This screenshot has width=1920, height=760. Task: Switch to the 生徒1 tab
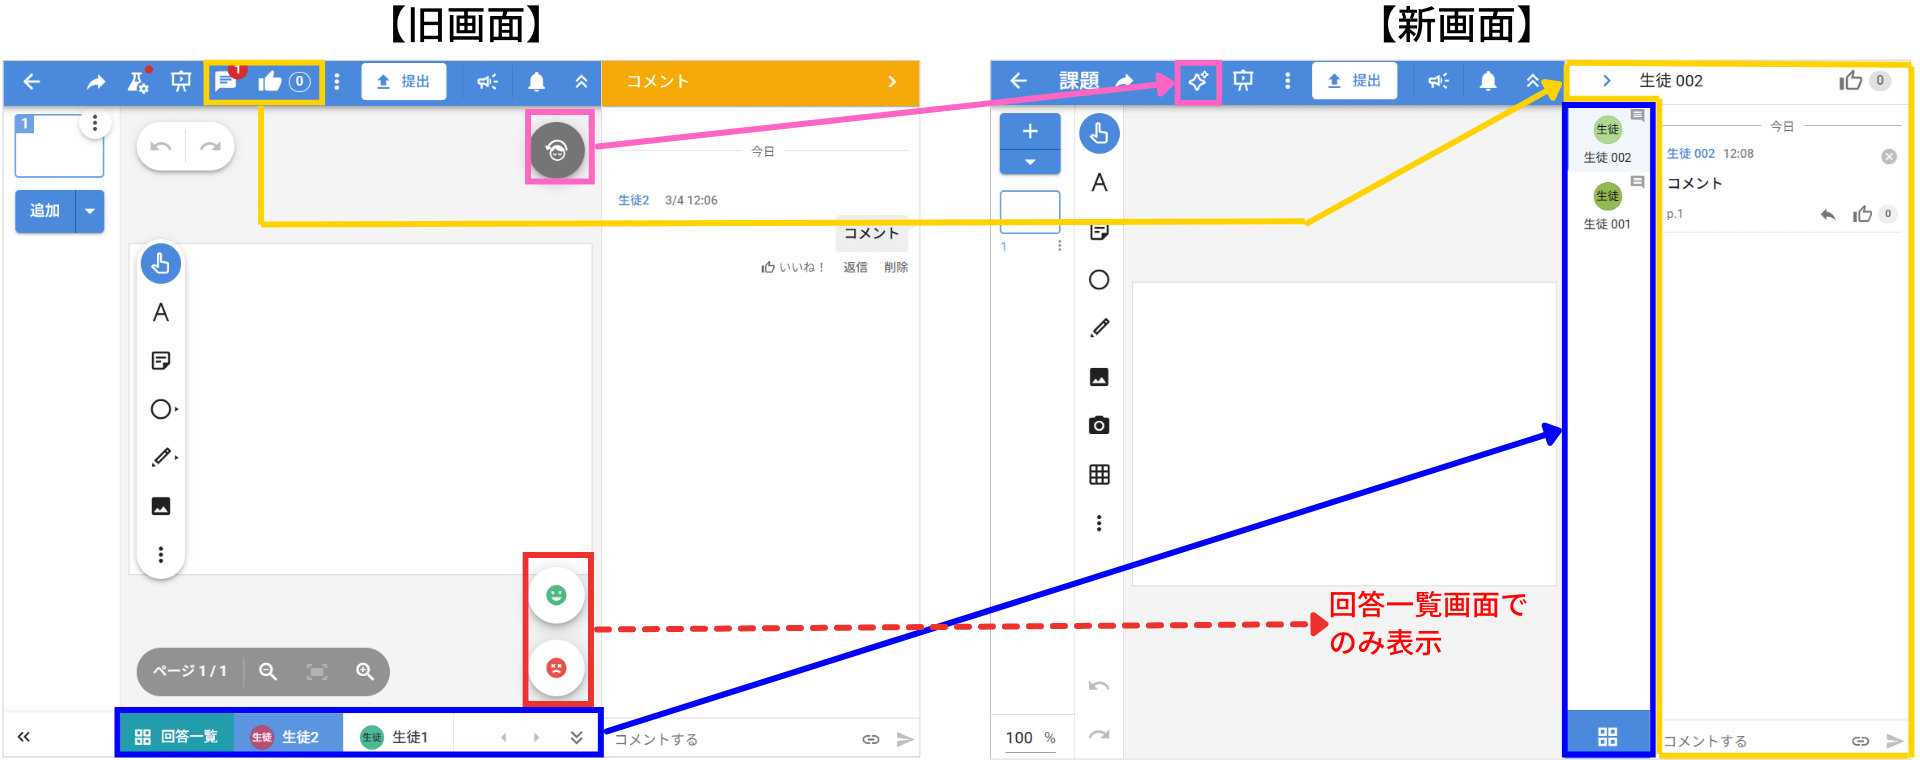pyautogui.click(x=396, y=737)
